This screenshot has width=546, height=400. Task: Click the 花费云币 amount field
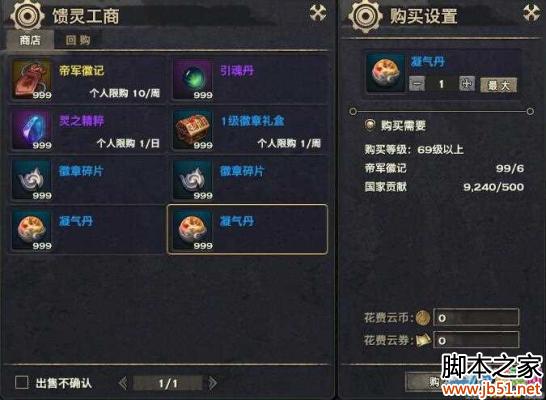pyautogui.click(x=476, y=317)
